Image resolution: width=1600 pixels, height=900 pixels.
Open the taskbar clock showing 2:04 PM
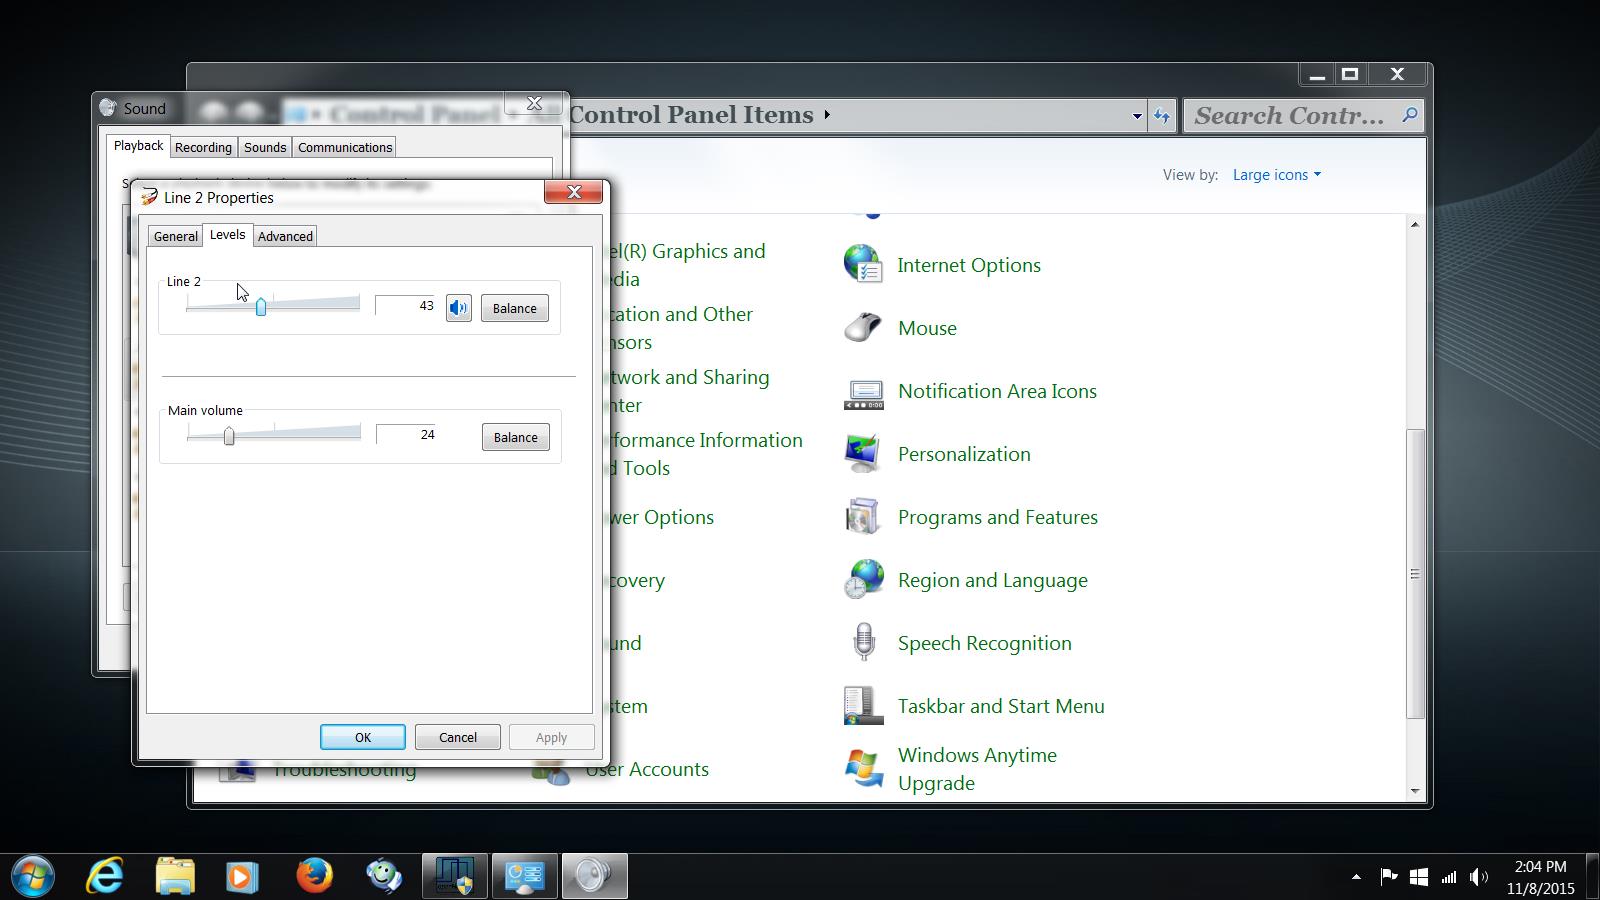(x=1541, y=877)
